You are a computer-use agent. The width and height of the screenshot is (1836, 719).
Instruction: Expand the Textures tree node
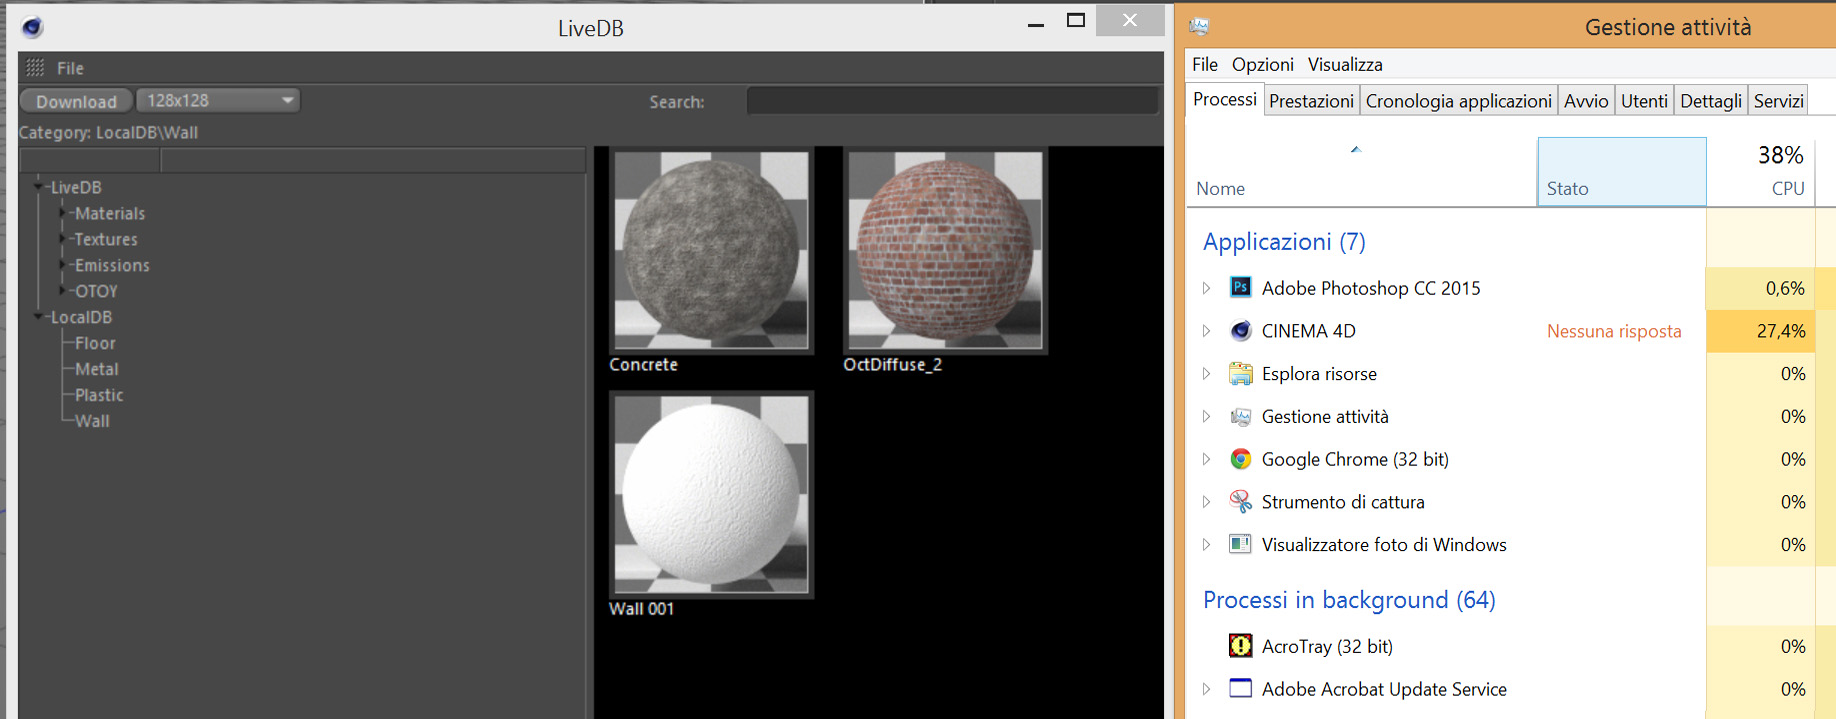63,238
